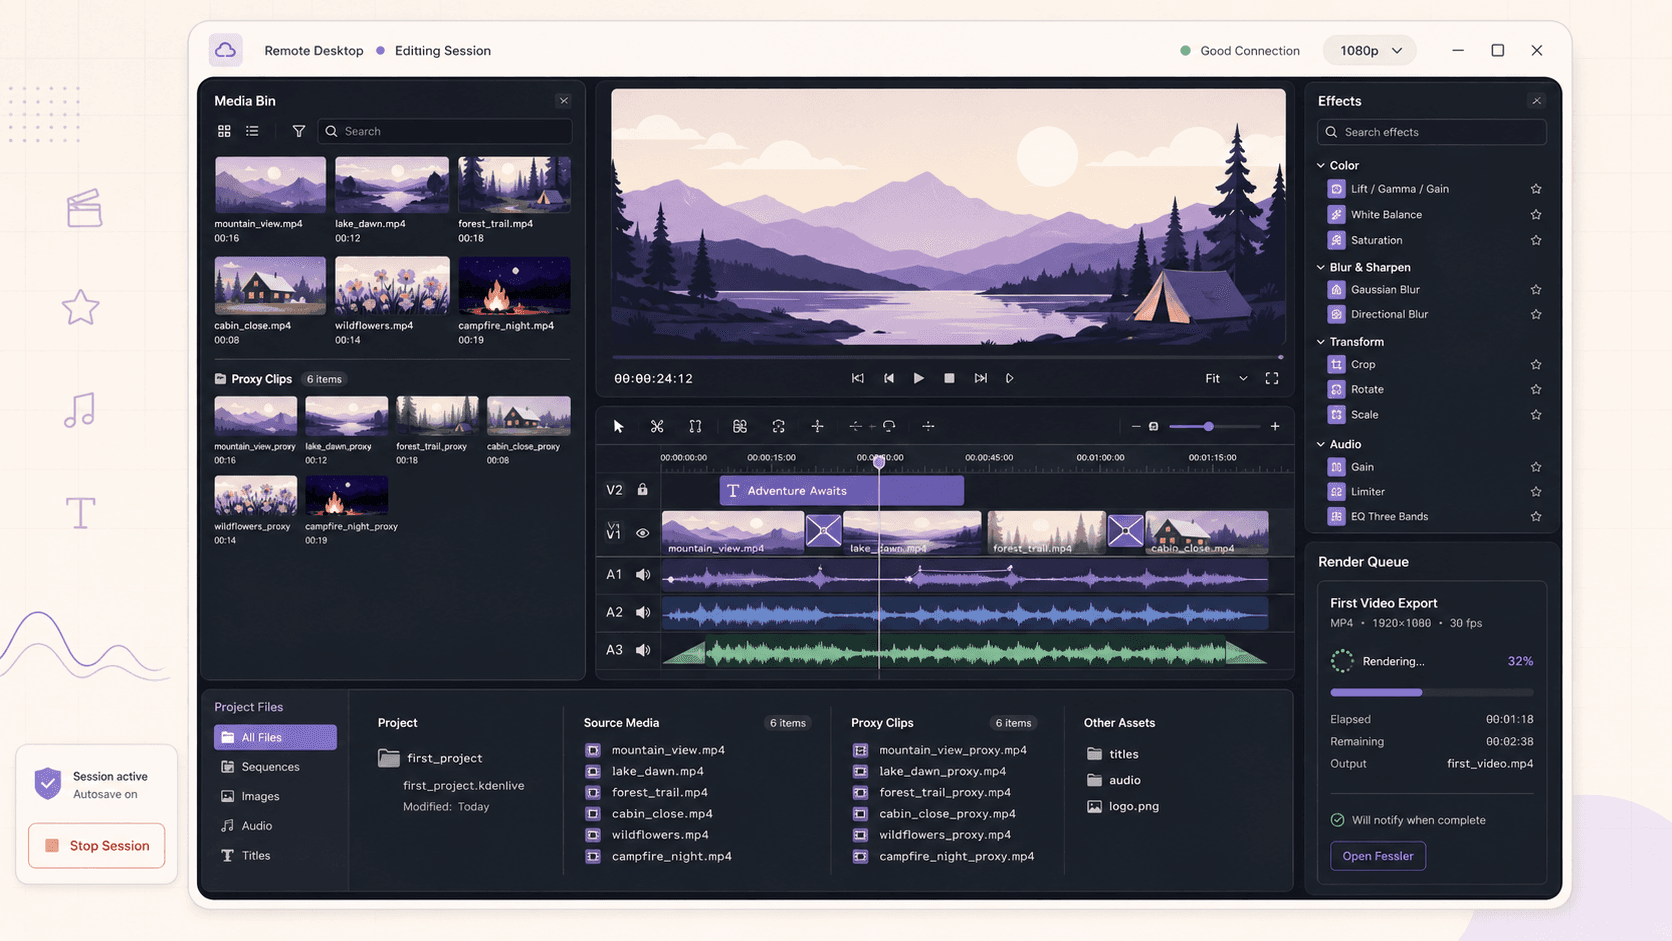
Task: Switch Media Bin to list view
Action: (x=252, y=131)
